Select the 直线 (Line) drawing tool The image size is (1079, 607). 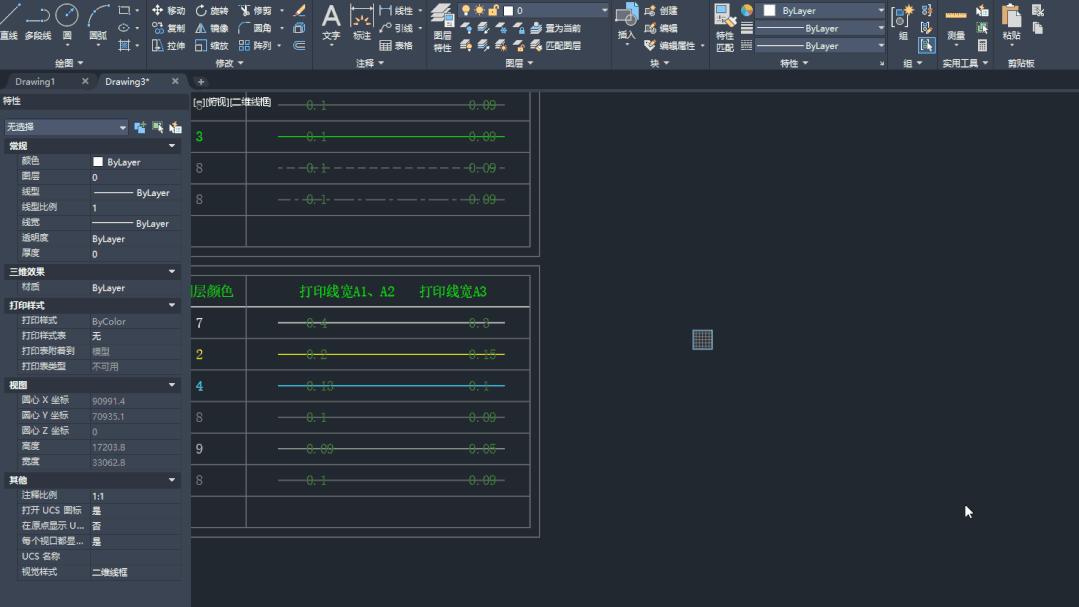(x=9, y=20)
